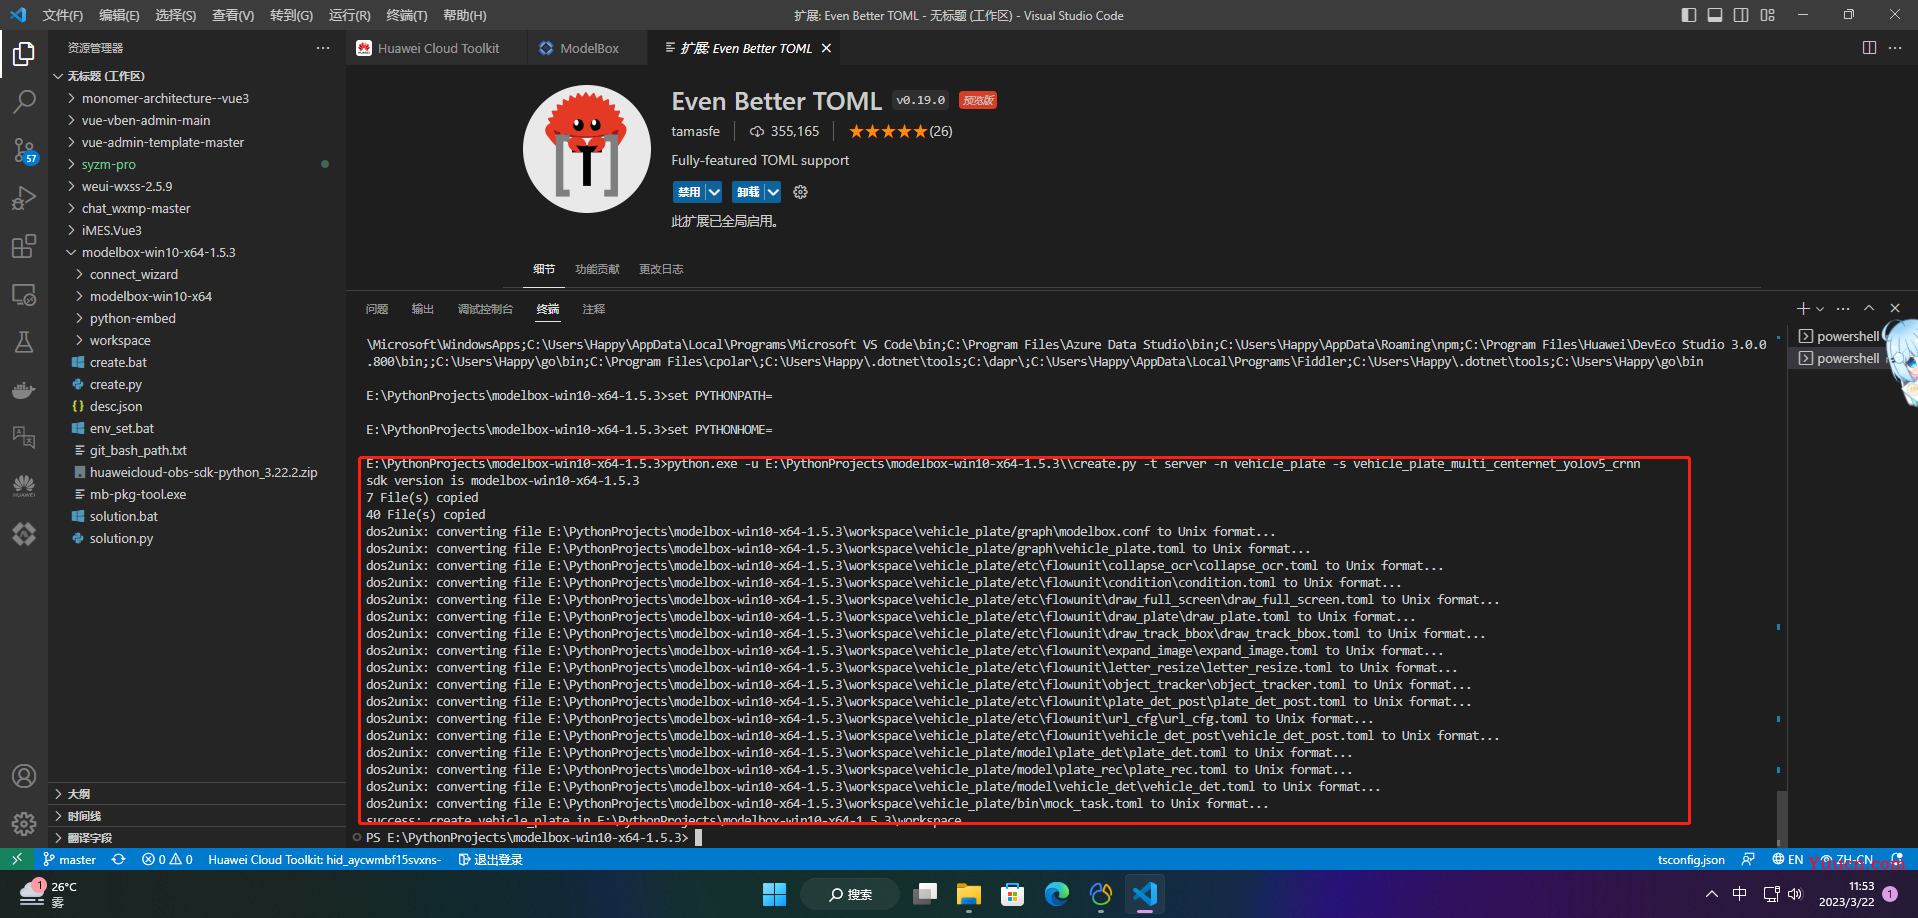The width and height of the screenshot is (1918, 918).
Task: Expand the syzm-pro folder
Action: 109,164
